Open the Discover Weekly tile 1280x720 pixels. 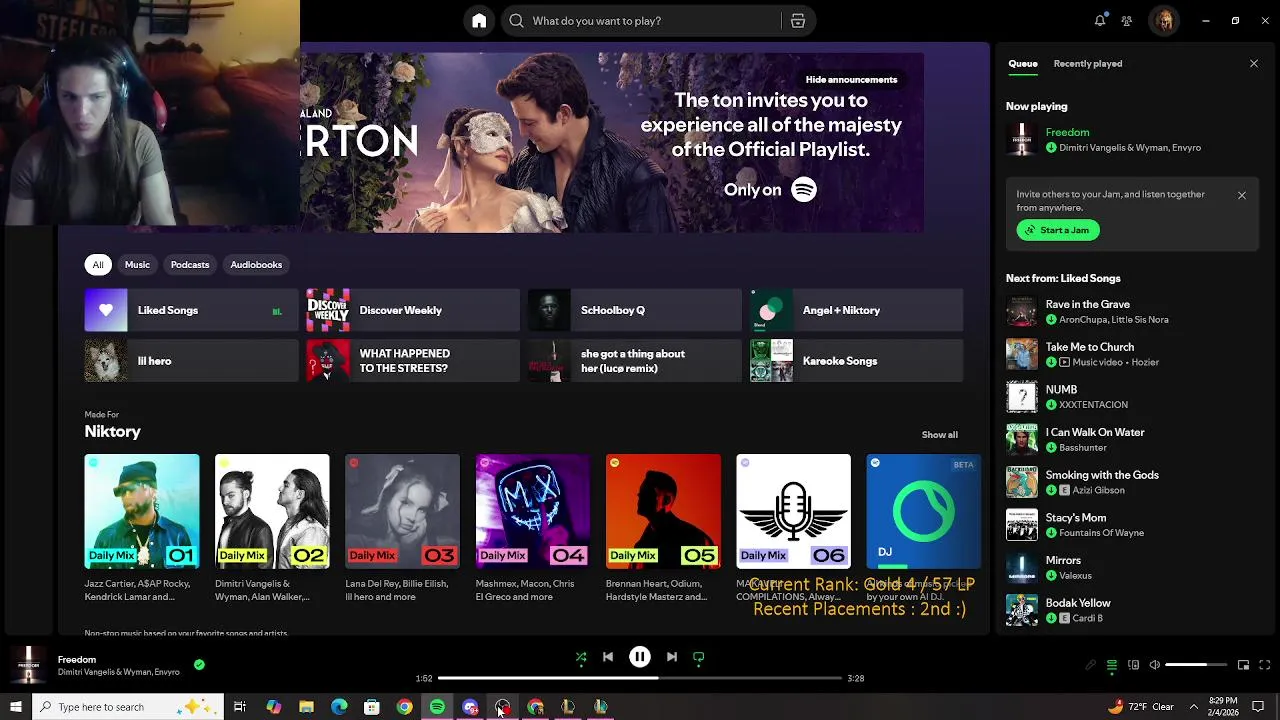(x=413, y=310)
